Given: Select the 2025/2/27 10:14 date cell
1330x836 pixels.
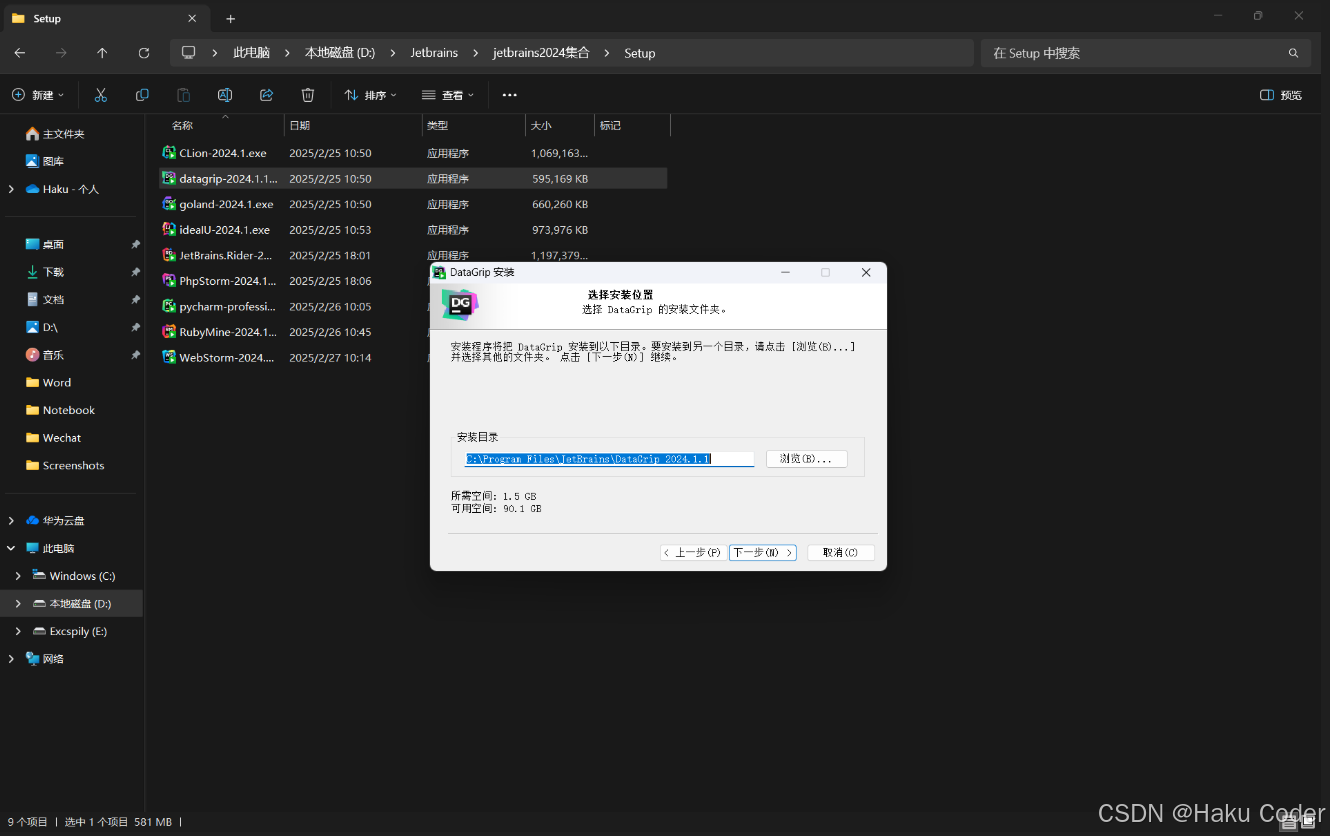Looking at the screenshot, I should pos(330,357).
